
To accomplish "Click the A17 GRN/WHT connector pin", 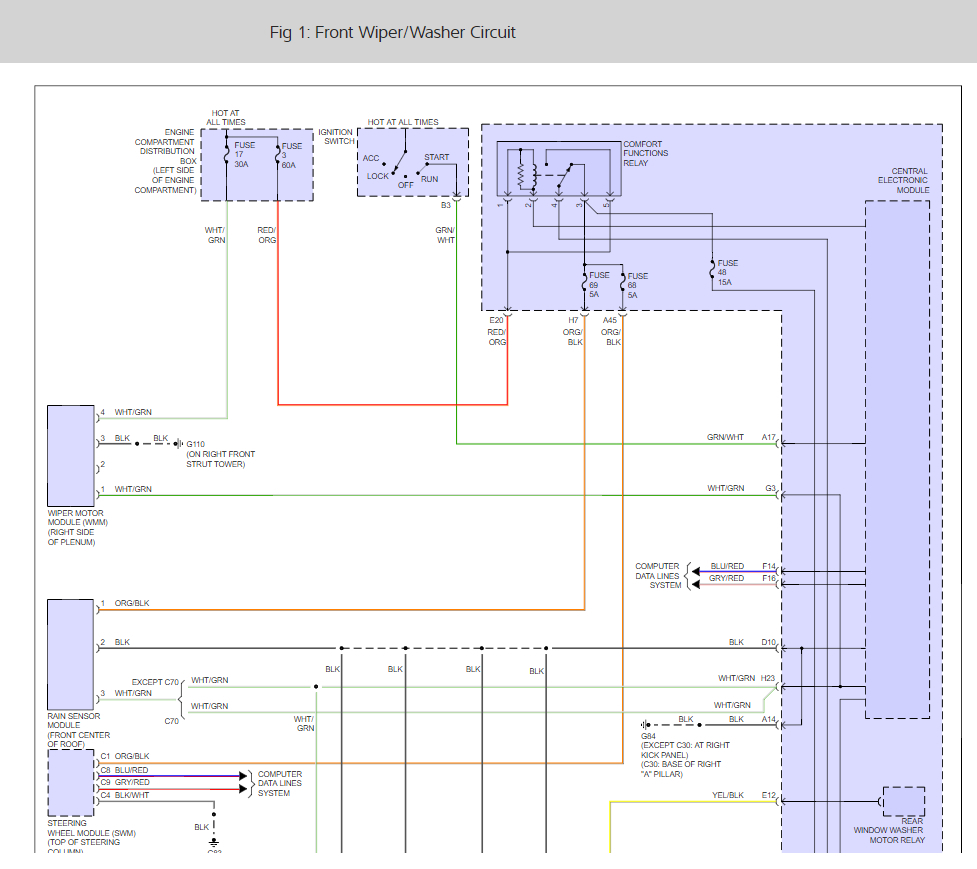I will (x=779, y=444).
